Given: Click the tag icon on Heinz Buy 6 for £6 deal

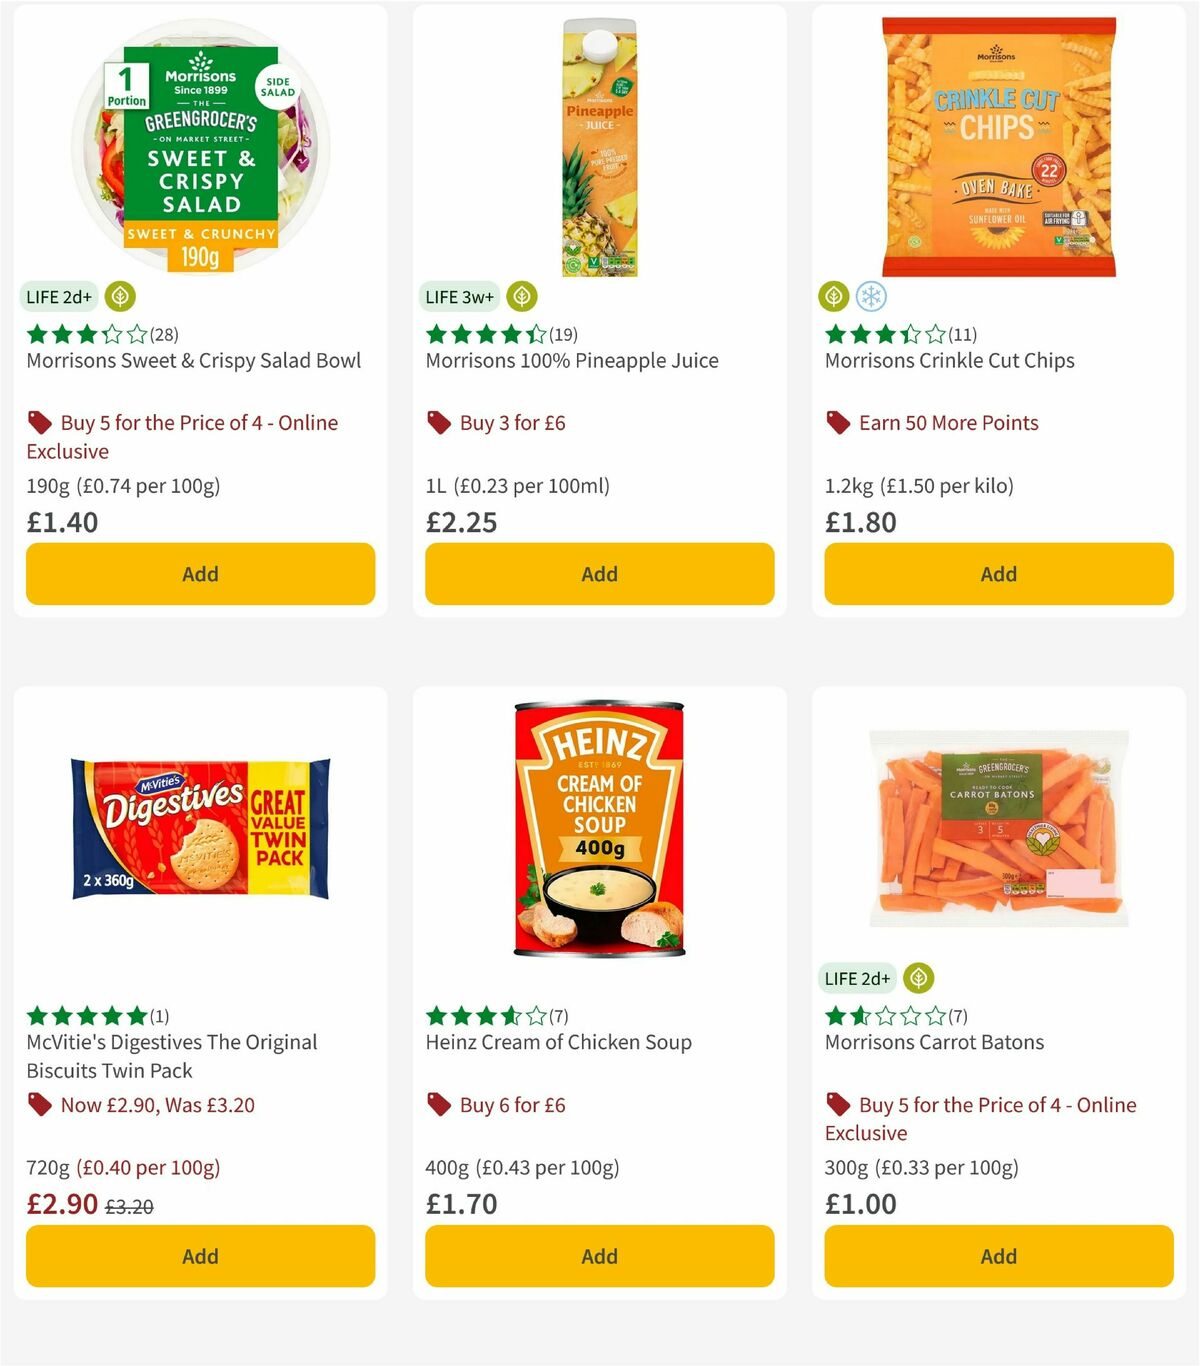Looking at the screenshot, I should point(437,1104).
